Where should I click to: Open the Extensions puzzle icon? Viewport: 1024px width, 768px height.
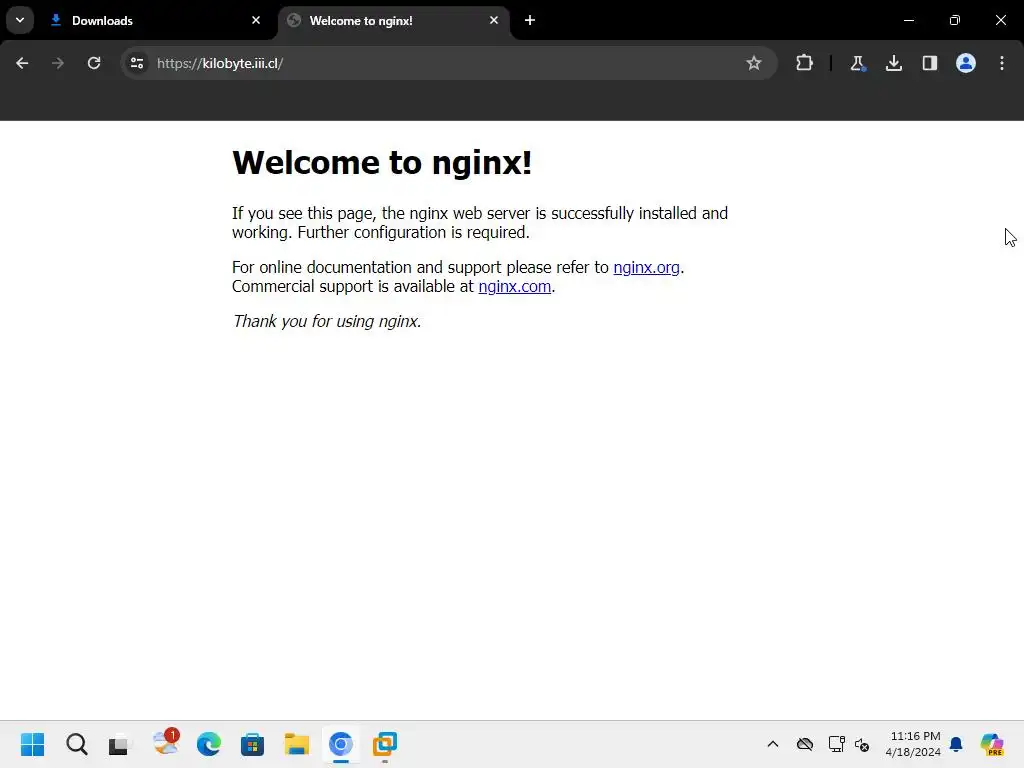point(805,63)
